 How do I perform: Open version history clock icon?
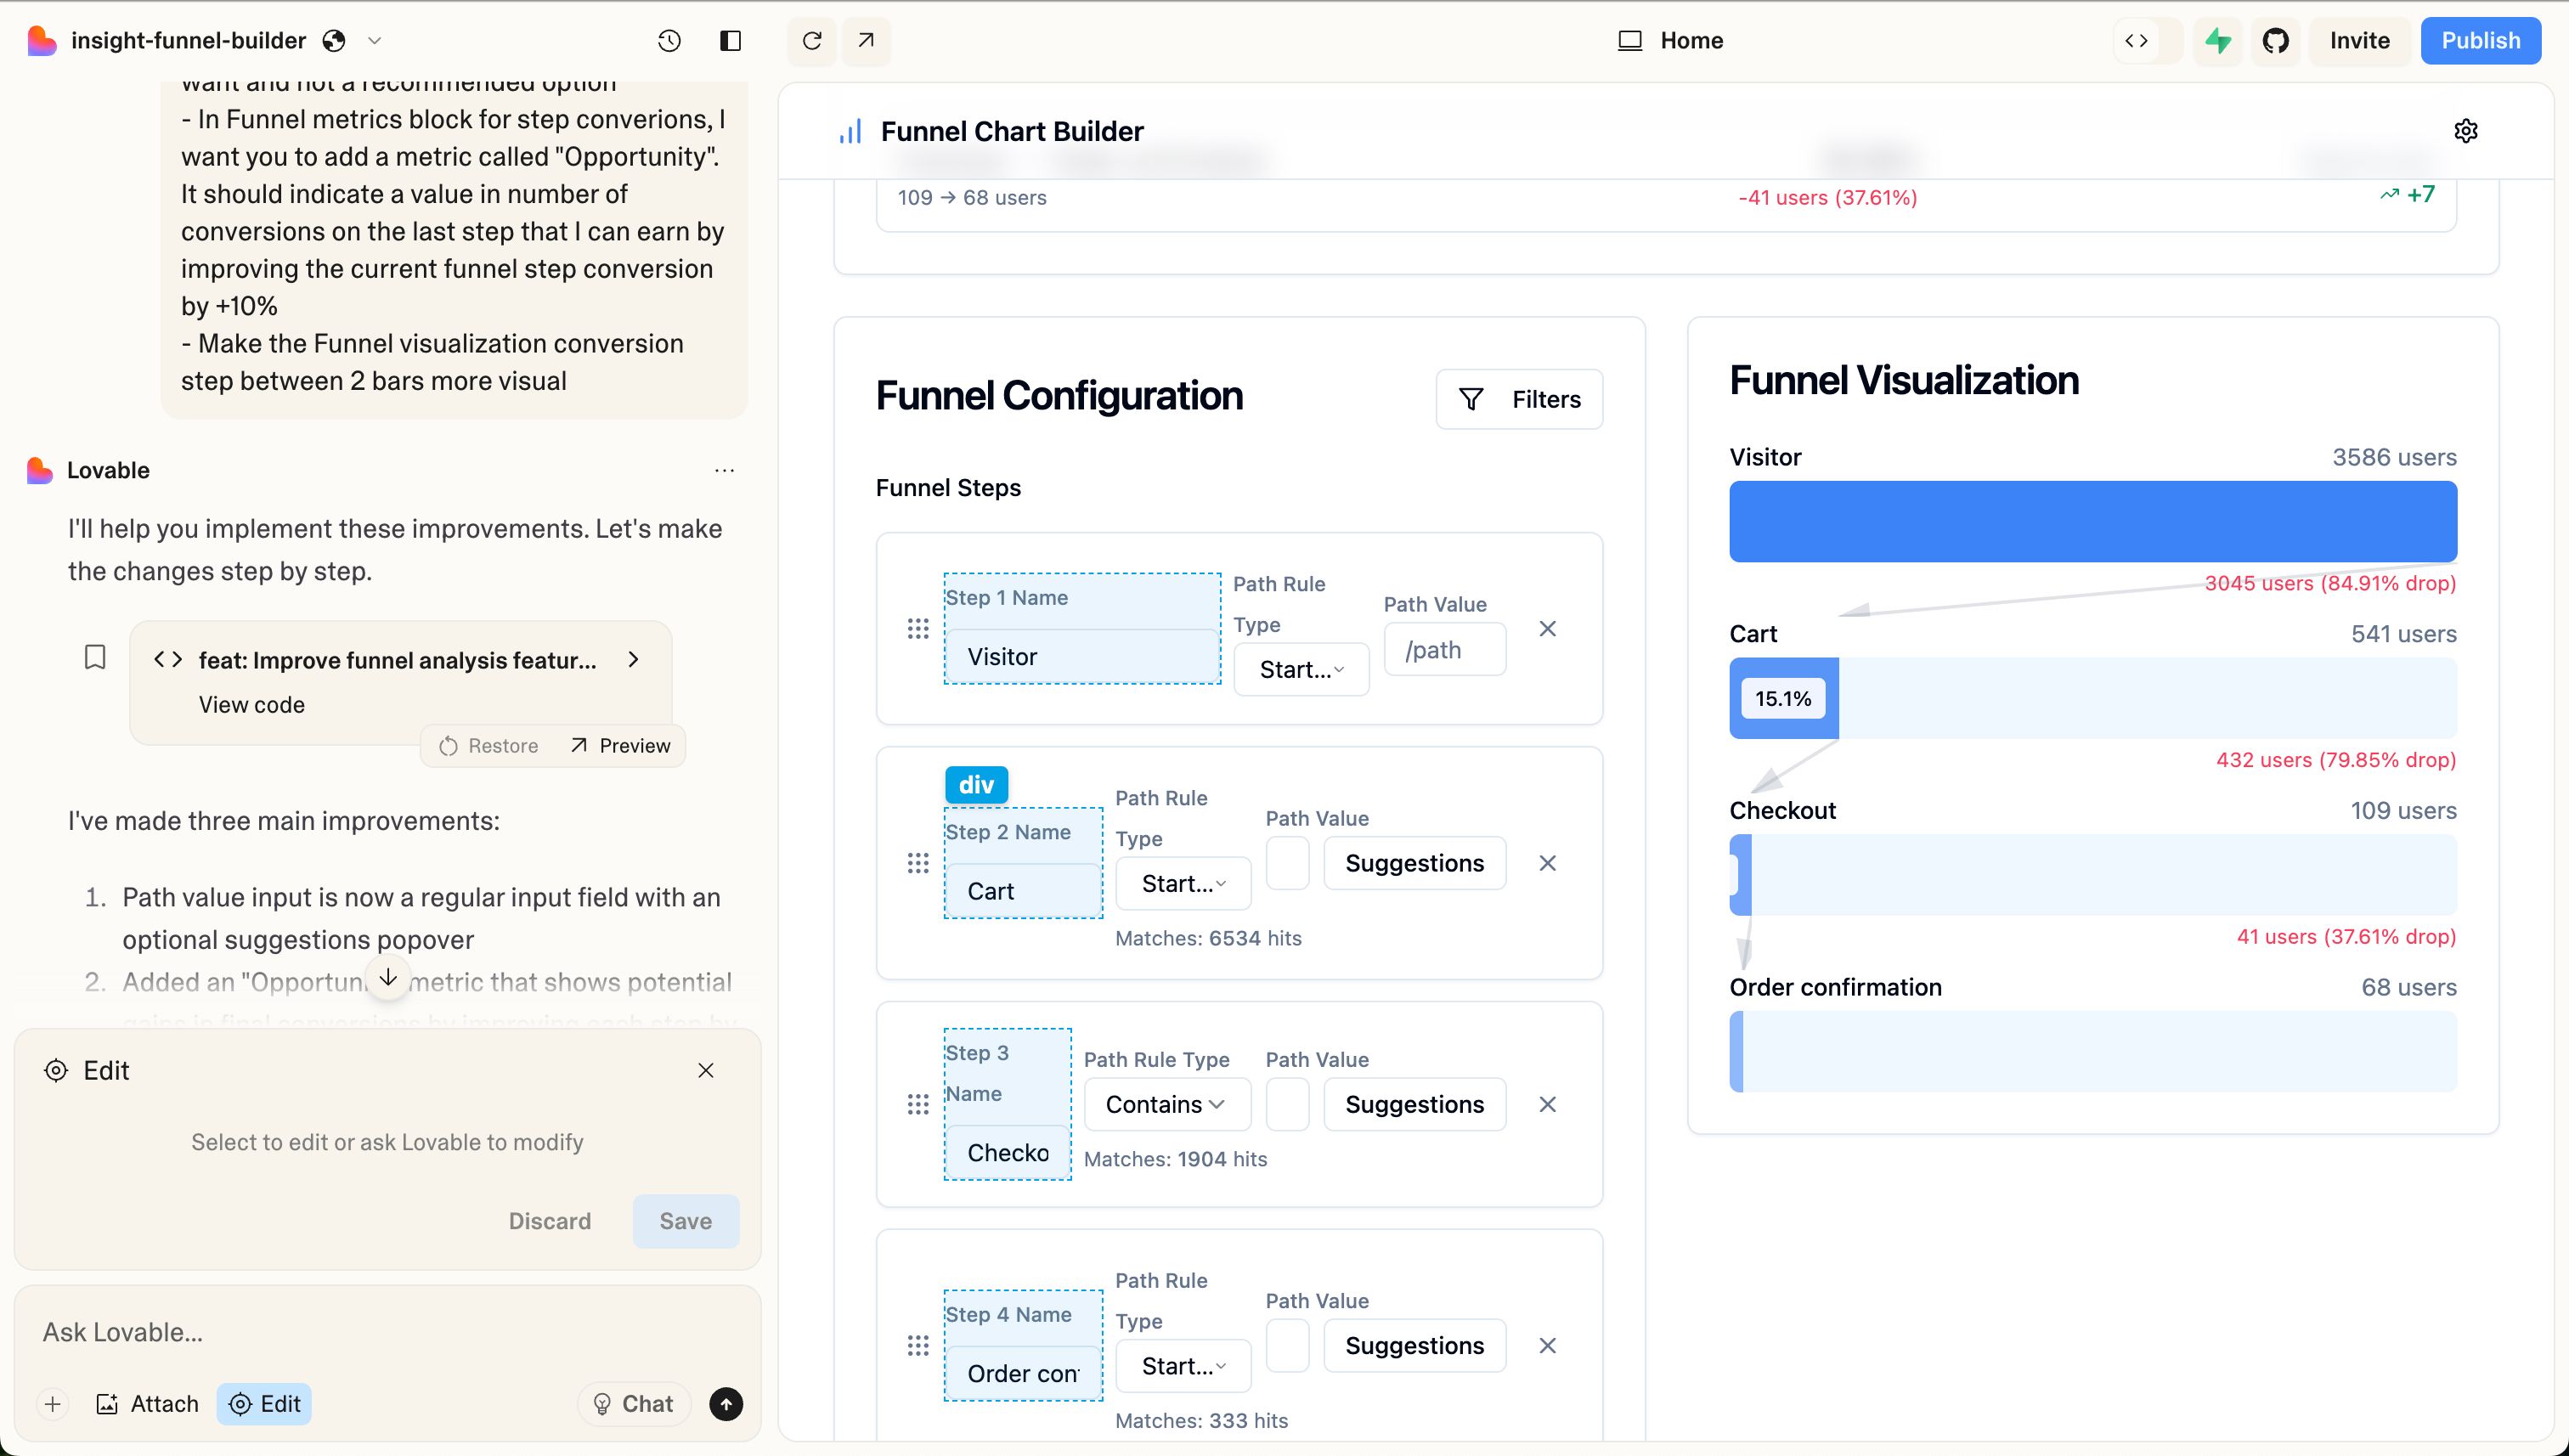(x=669, y=41)
